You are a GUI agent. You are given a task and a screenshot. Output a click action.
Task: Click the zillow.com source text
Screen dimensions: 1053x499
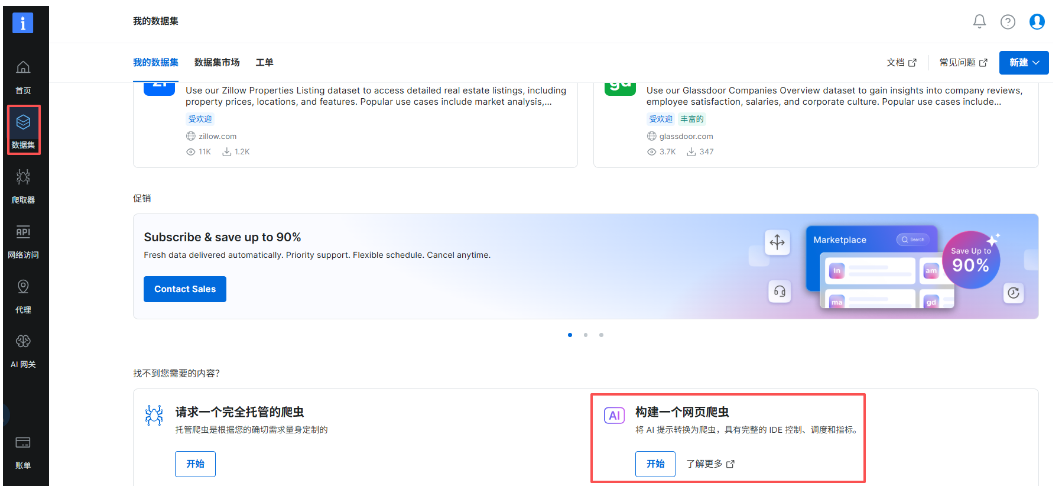[216, 136]
